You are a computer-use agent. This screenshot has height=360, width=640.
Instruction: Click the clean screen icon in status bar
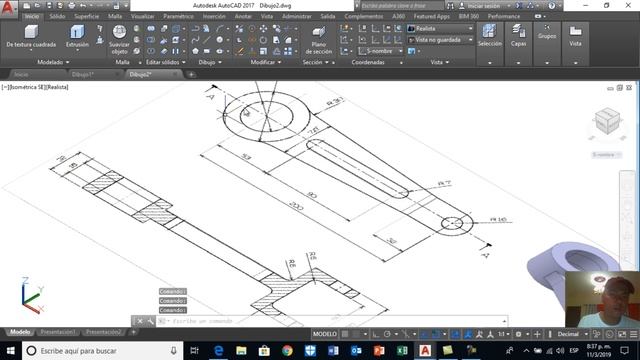[x=622, y=334]
